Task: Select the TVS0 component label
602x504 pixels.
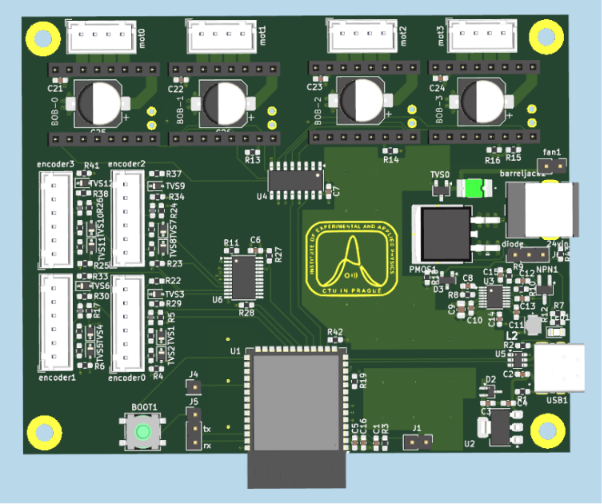Action: 440,175
